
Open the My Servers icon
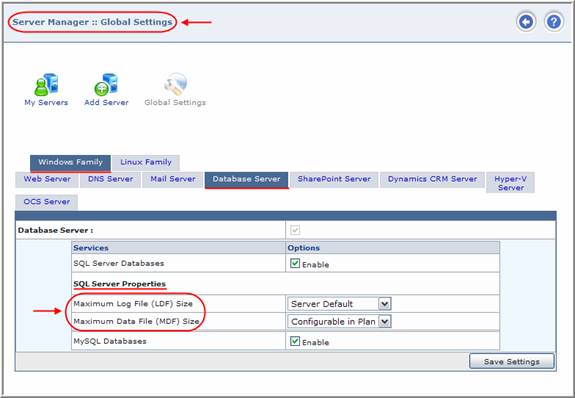point(46,85)
